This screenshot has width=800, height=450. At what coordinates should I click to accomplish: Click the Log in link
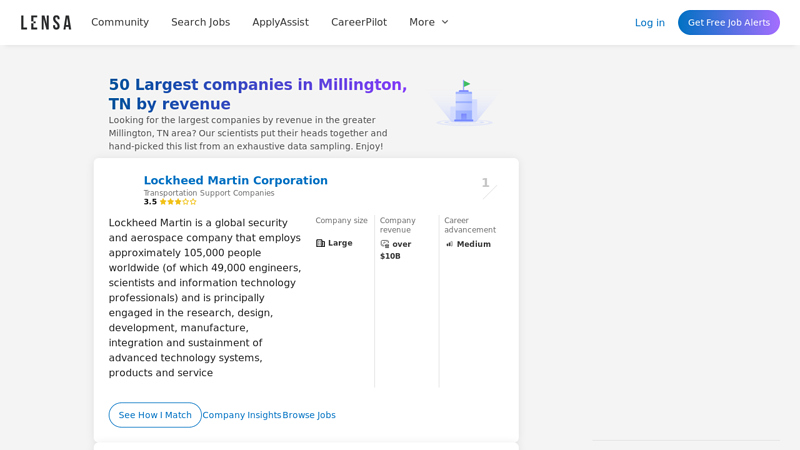pos(649,22)
